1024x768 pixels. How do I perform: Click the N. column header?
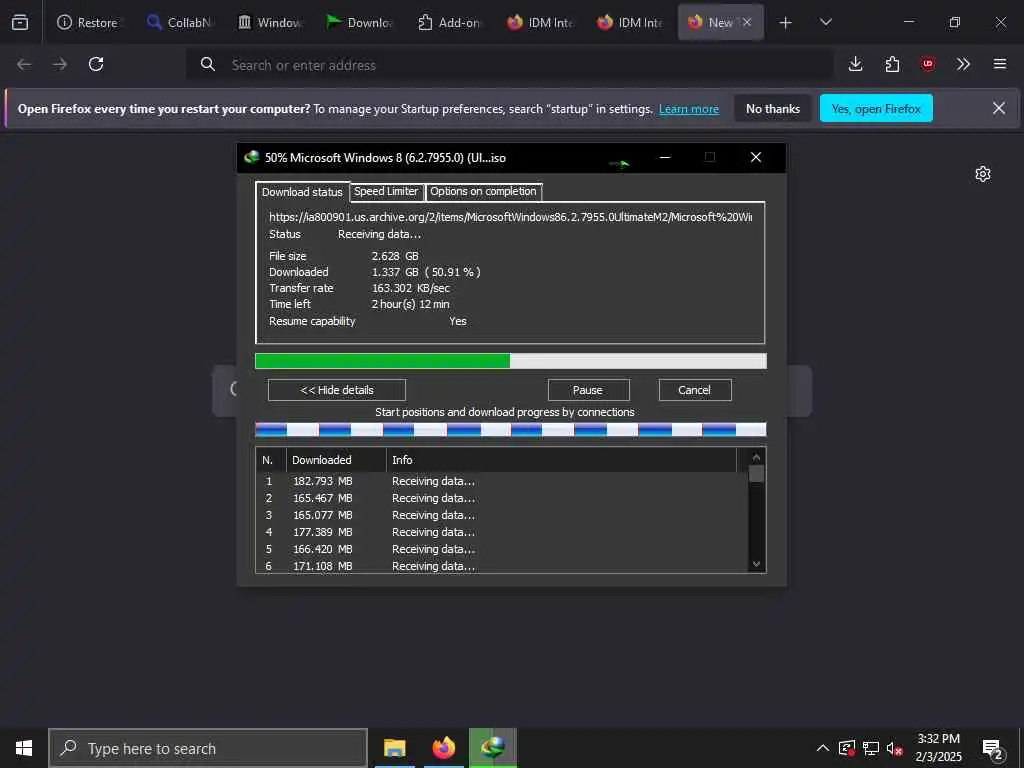point(270,460)
